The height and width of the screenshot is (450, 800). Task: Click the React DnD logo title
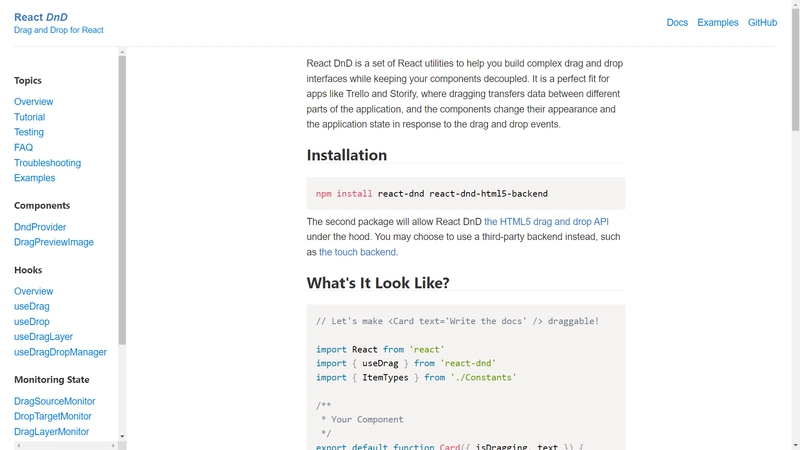pyautogui.click(x=41, y=17)
